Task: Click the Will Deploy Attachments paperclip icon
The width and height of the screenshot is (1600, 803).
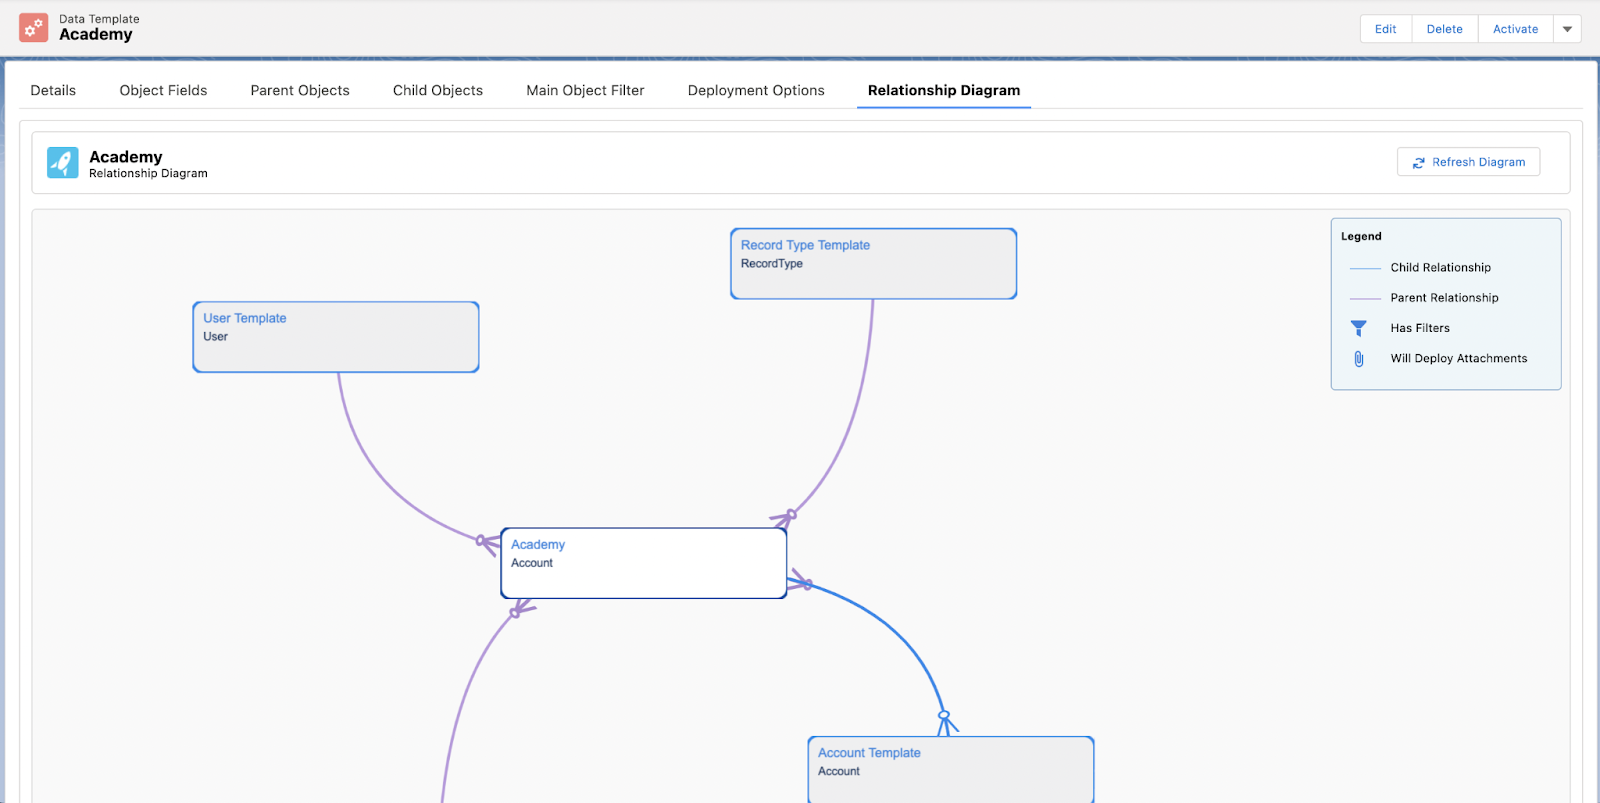Action: coord(1358,359)
